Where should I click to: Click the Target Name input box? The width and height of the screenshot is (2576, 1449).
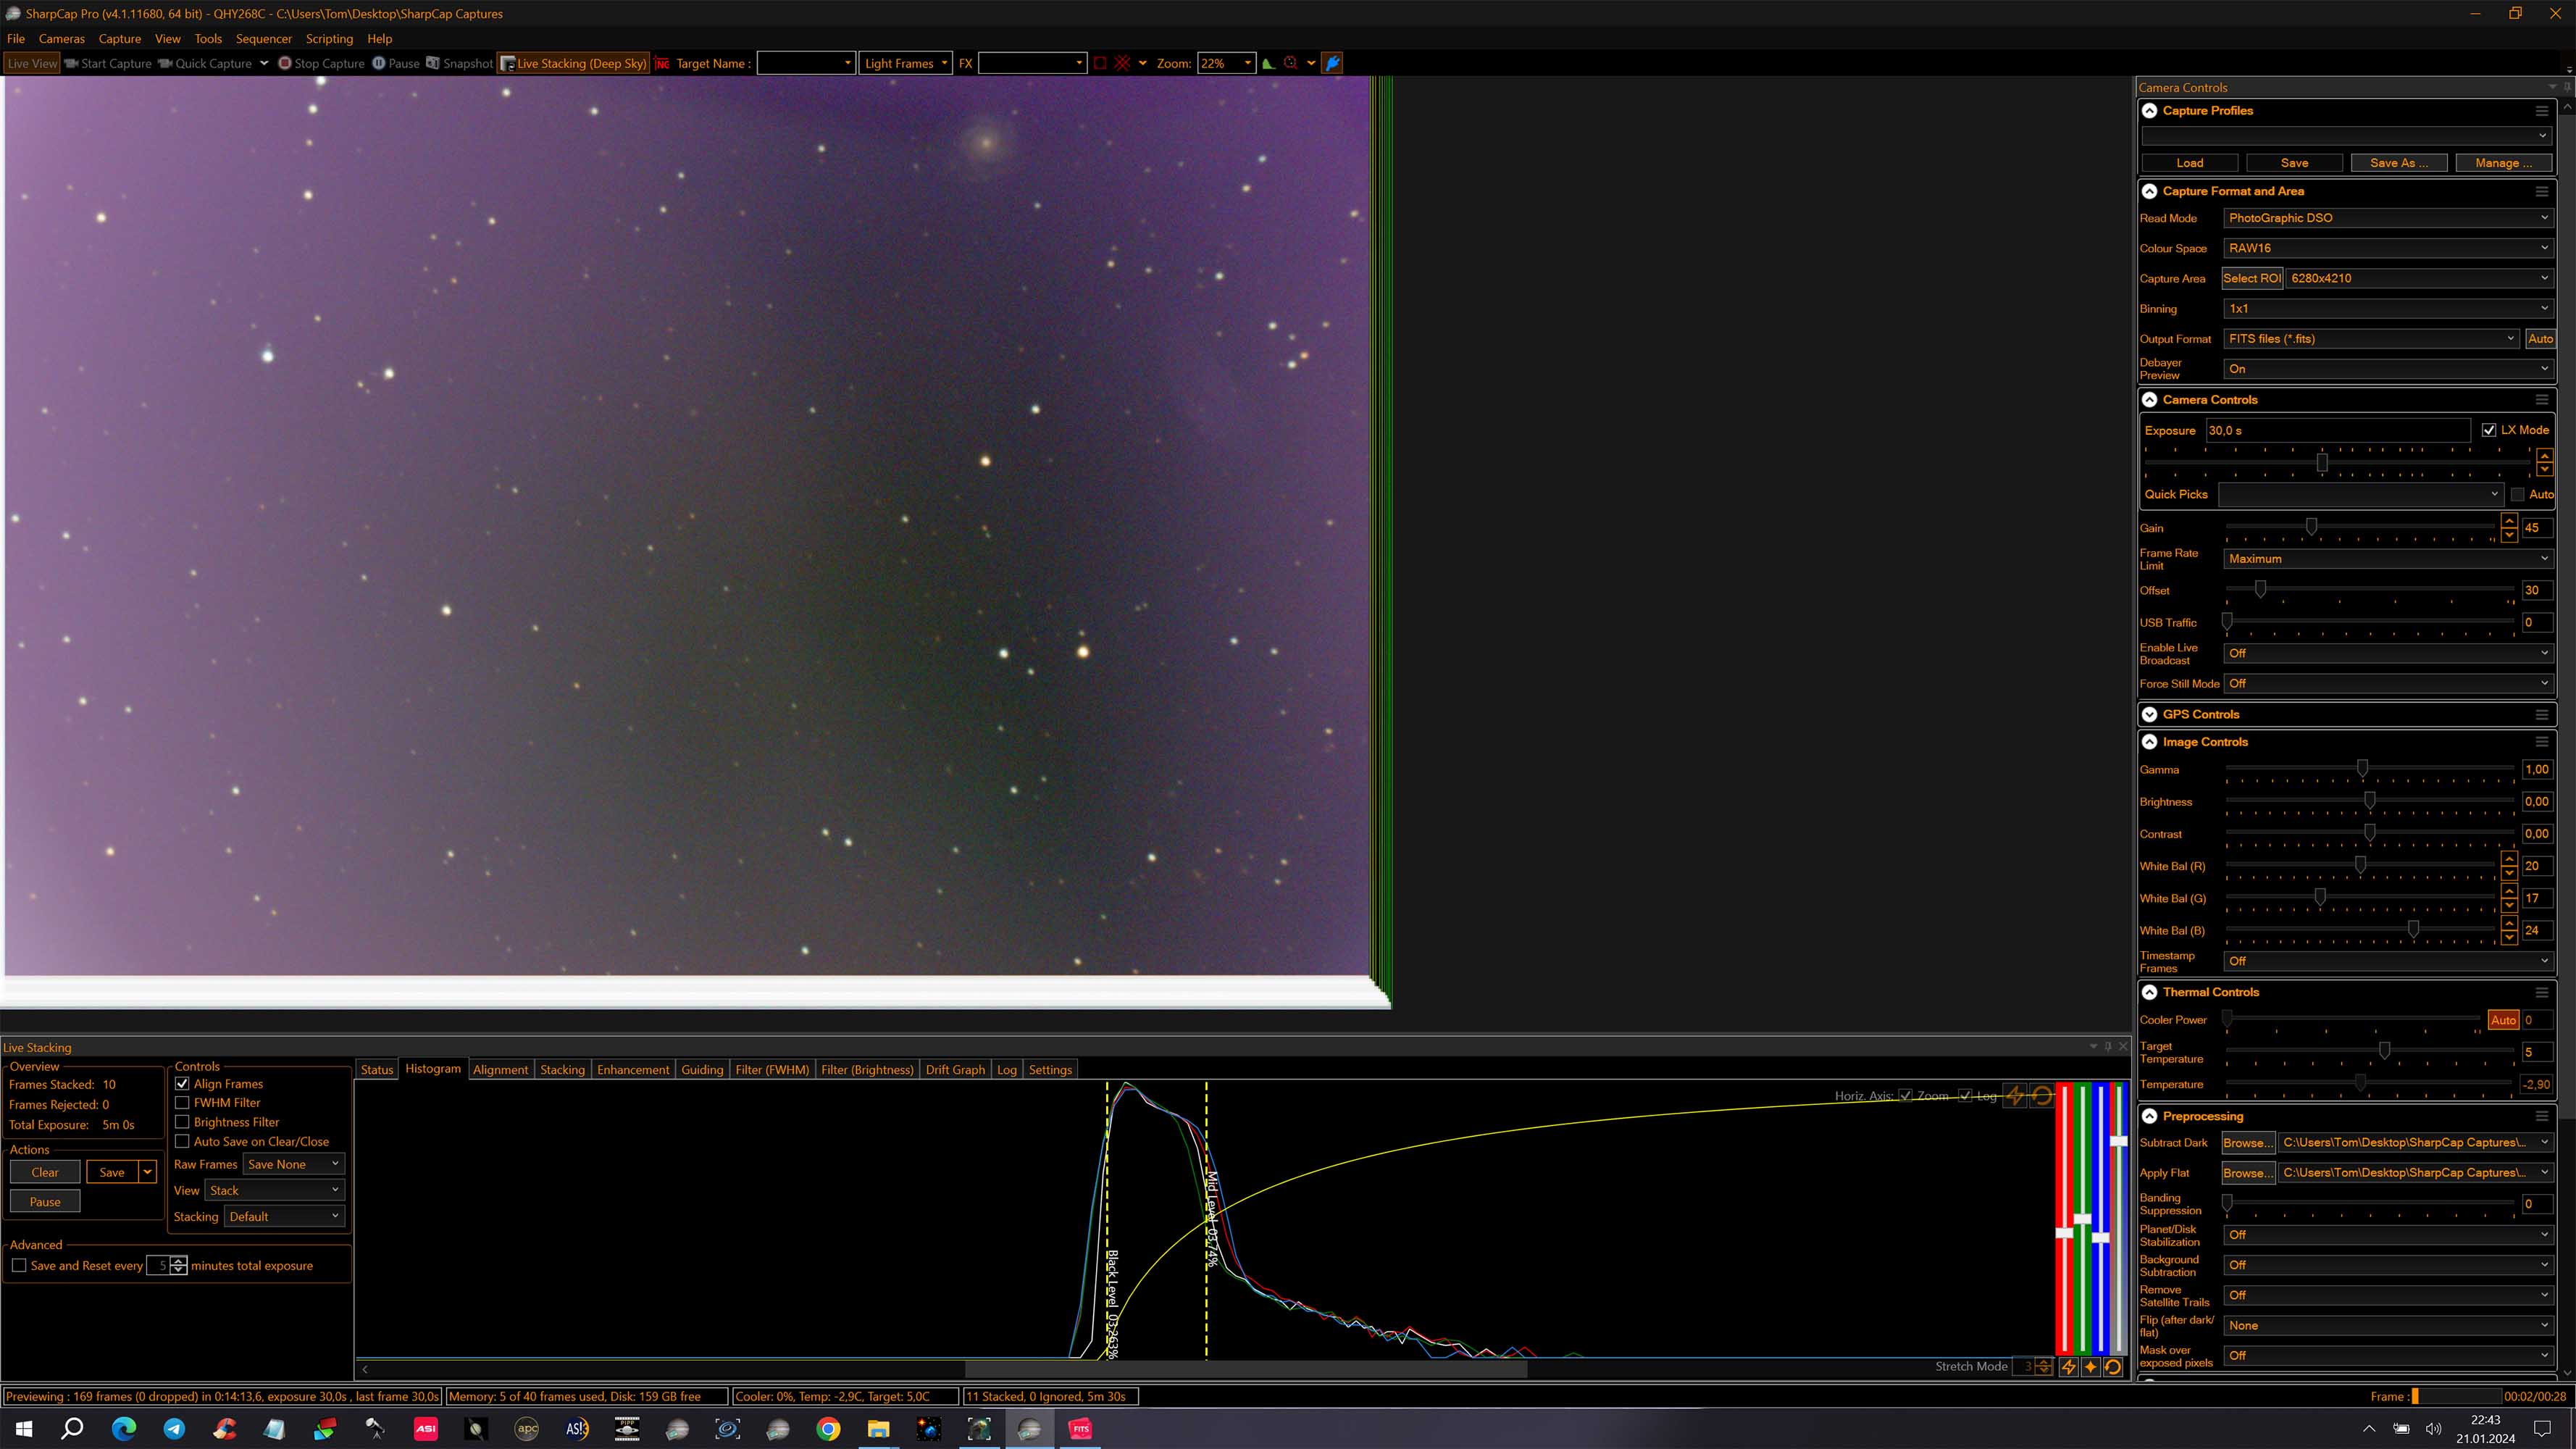click(x=806, y=63)
